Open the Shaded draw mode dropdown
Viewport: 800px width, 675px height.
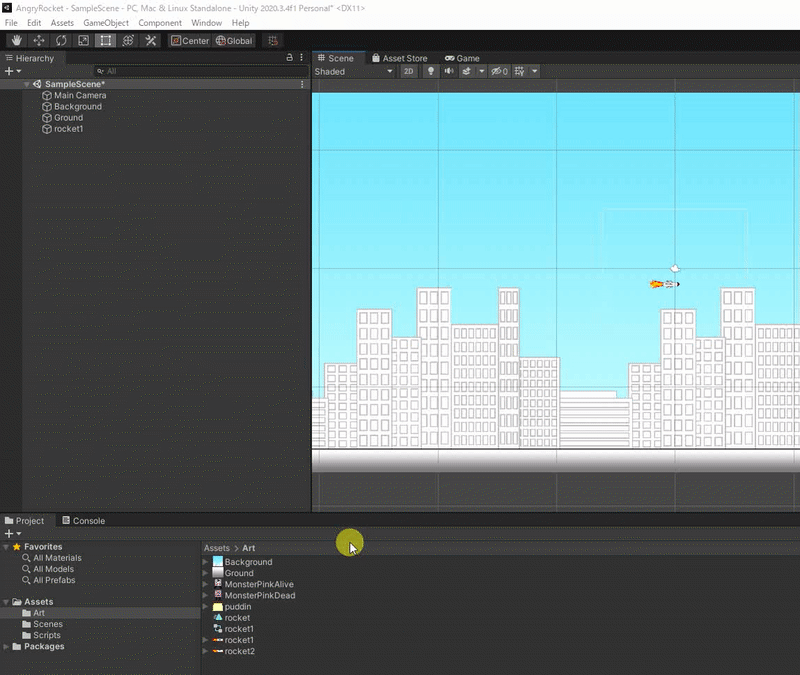354,72
